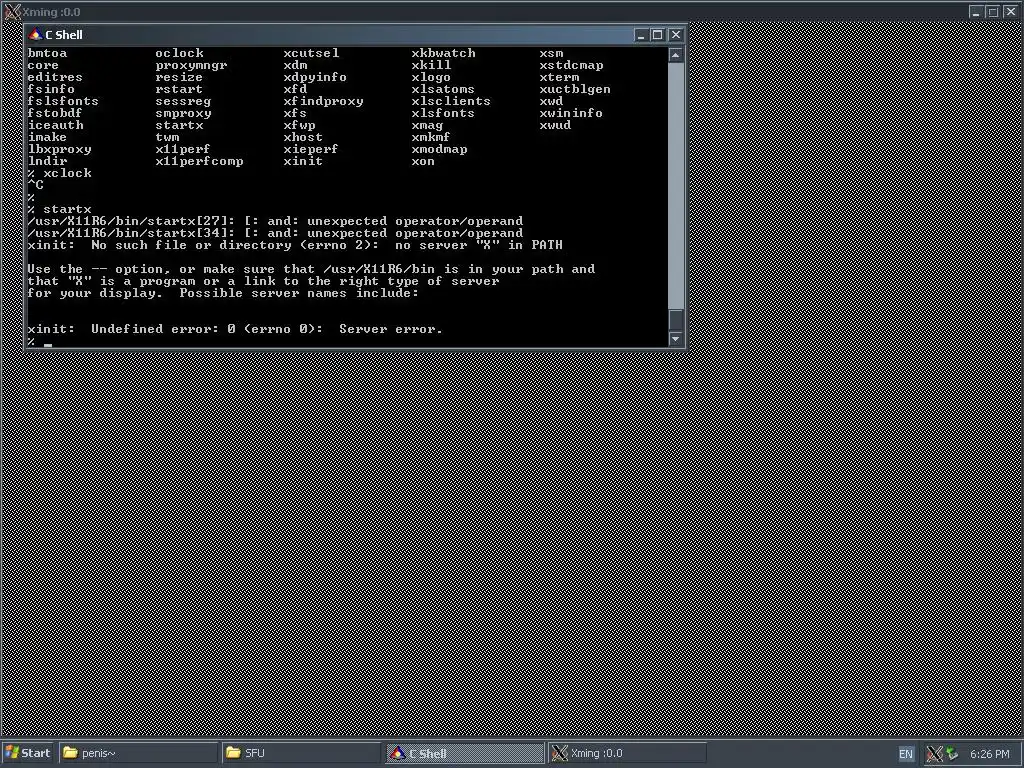The image size is (1024, 768).
Task: Click 'Undefined error: 0' xinit line
Action: pyautogui.click(x=235, y=328)
